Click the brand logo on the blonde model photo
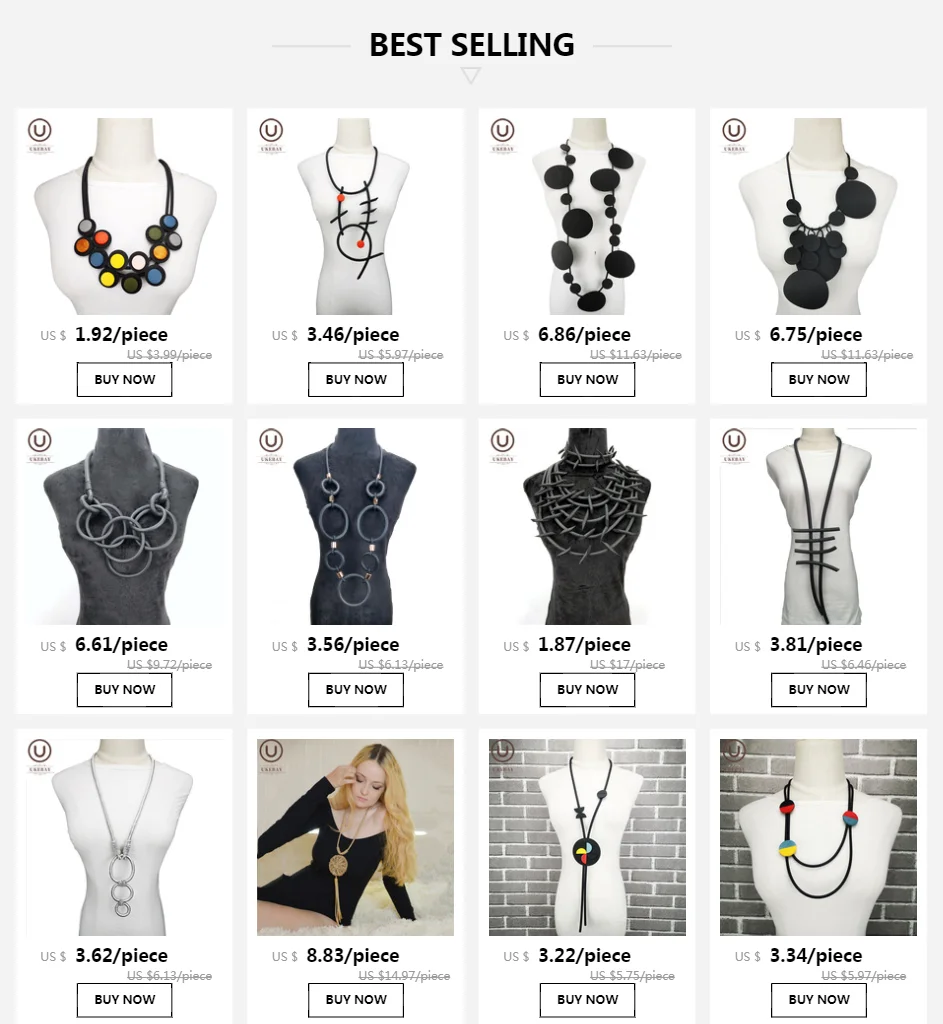The image size is (943, 1024). (271, 756)
